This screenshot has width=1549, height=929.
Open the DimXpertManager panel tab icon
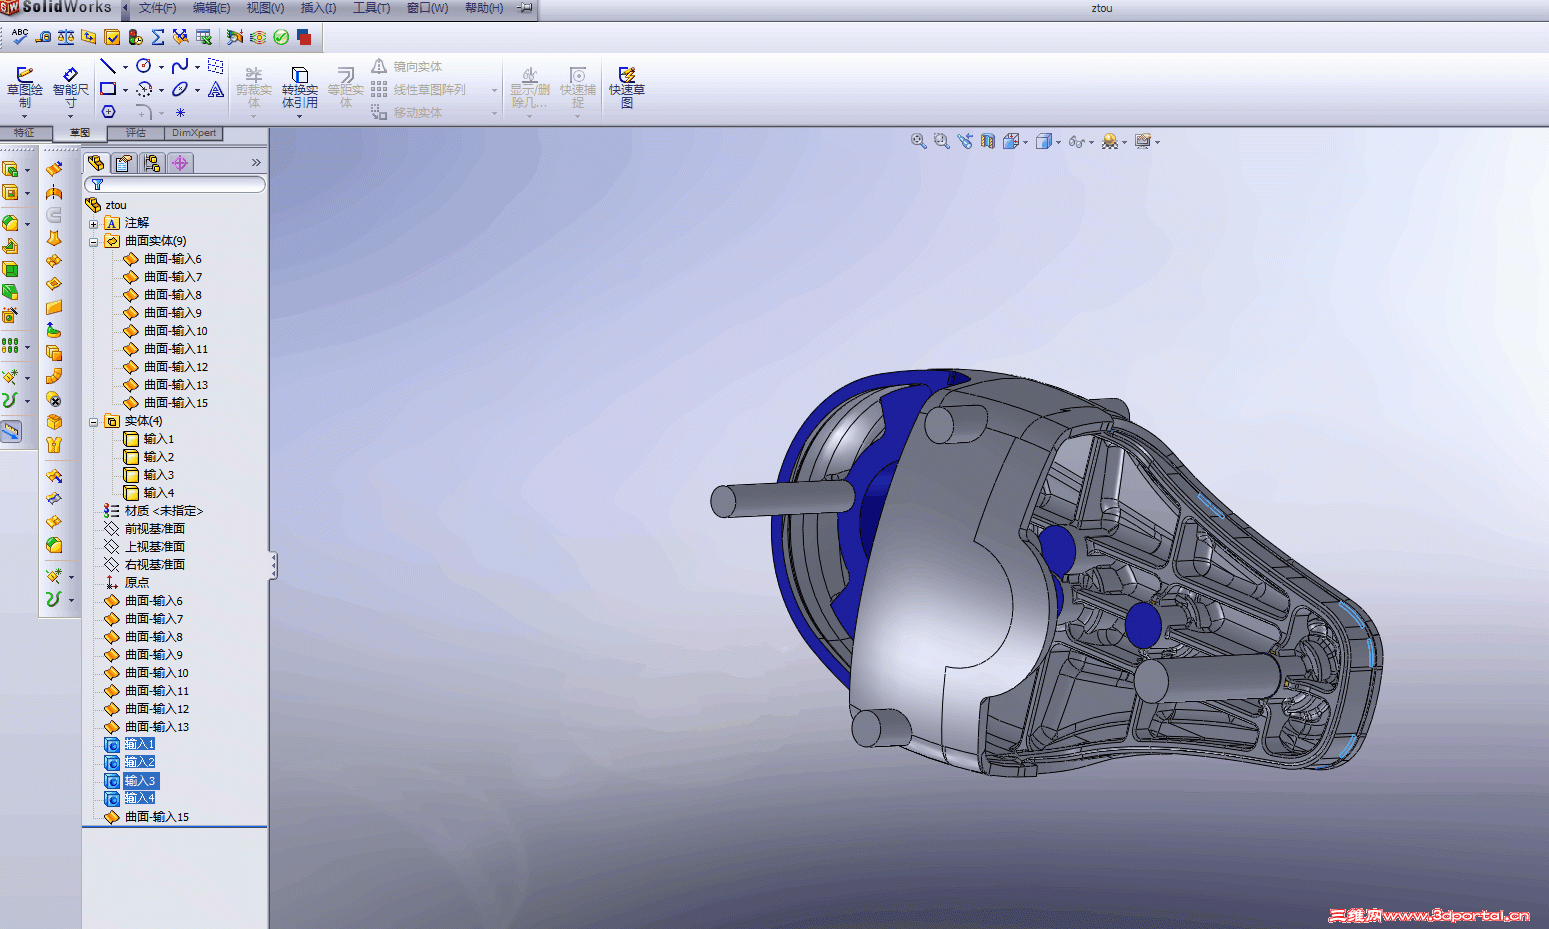point(180,163)
